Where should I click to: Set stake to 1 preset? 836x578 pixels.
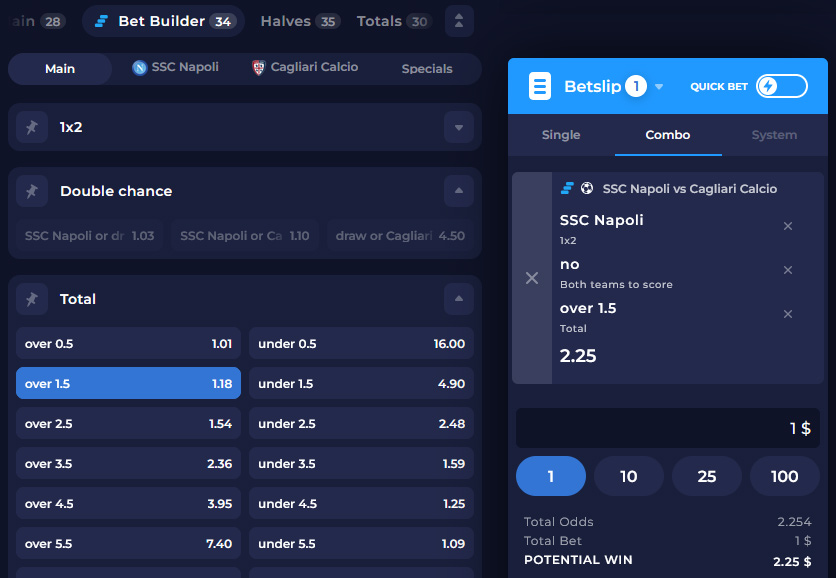click(x=551, y=476)
